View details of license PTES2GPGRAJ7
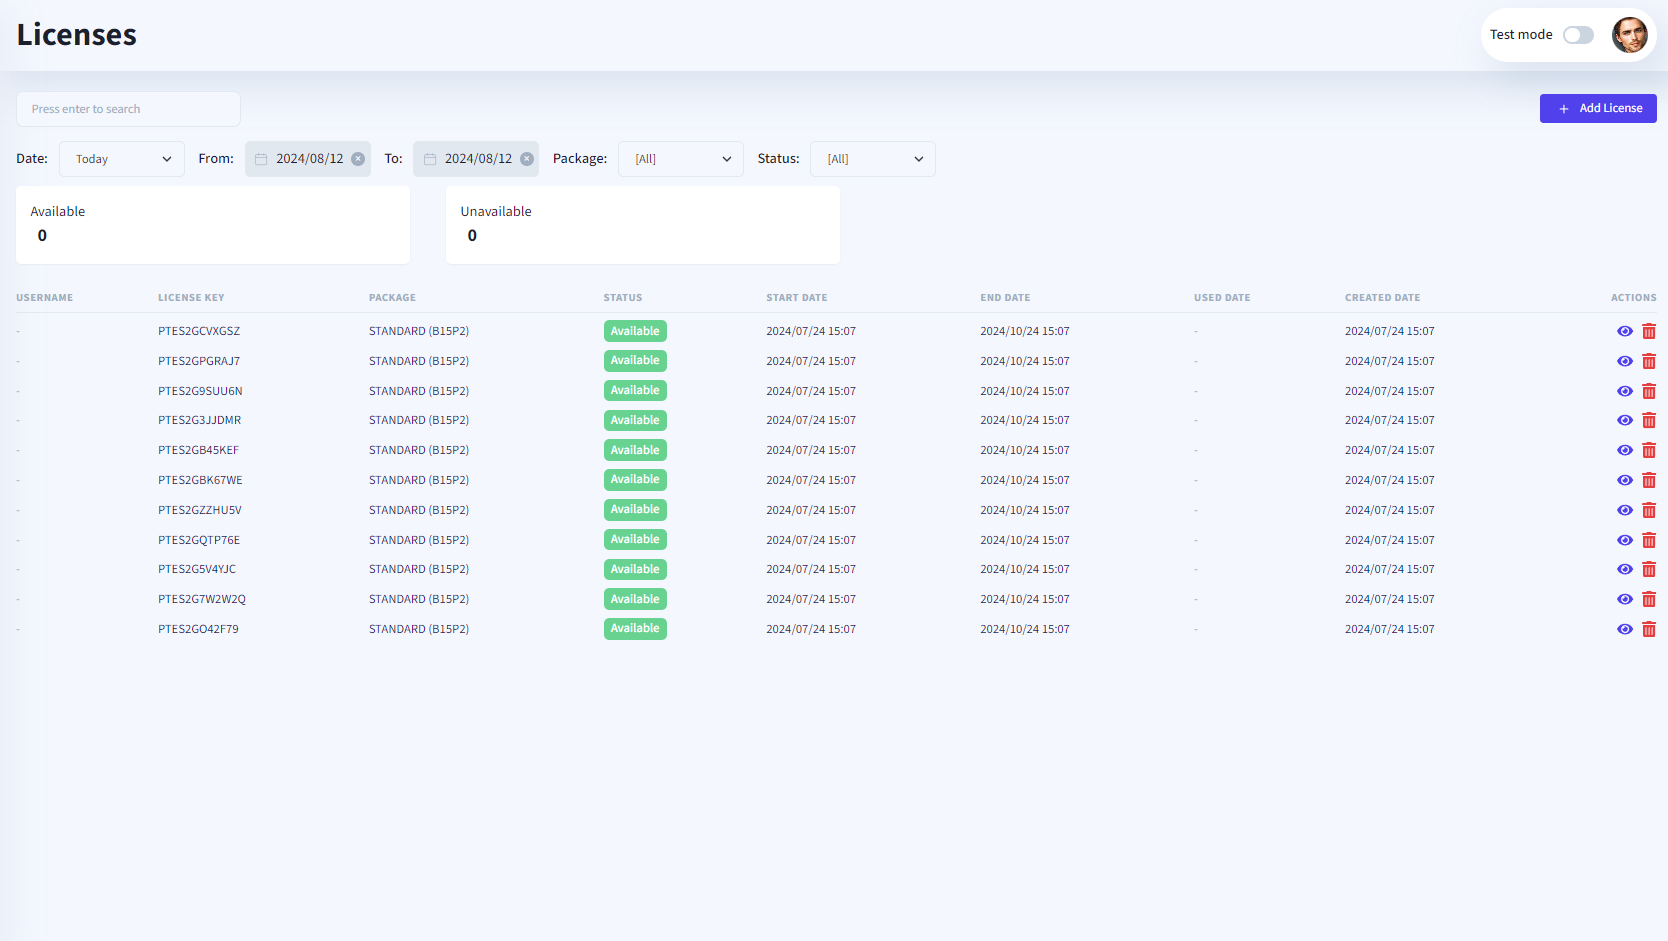This screenshot has height=941, width=1668. tap(1624, 361)
